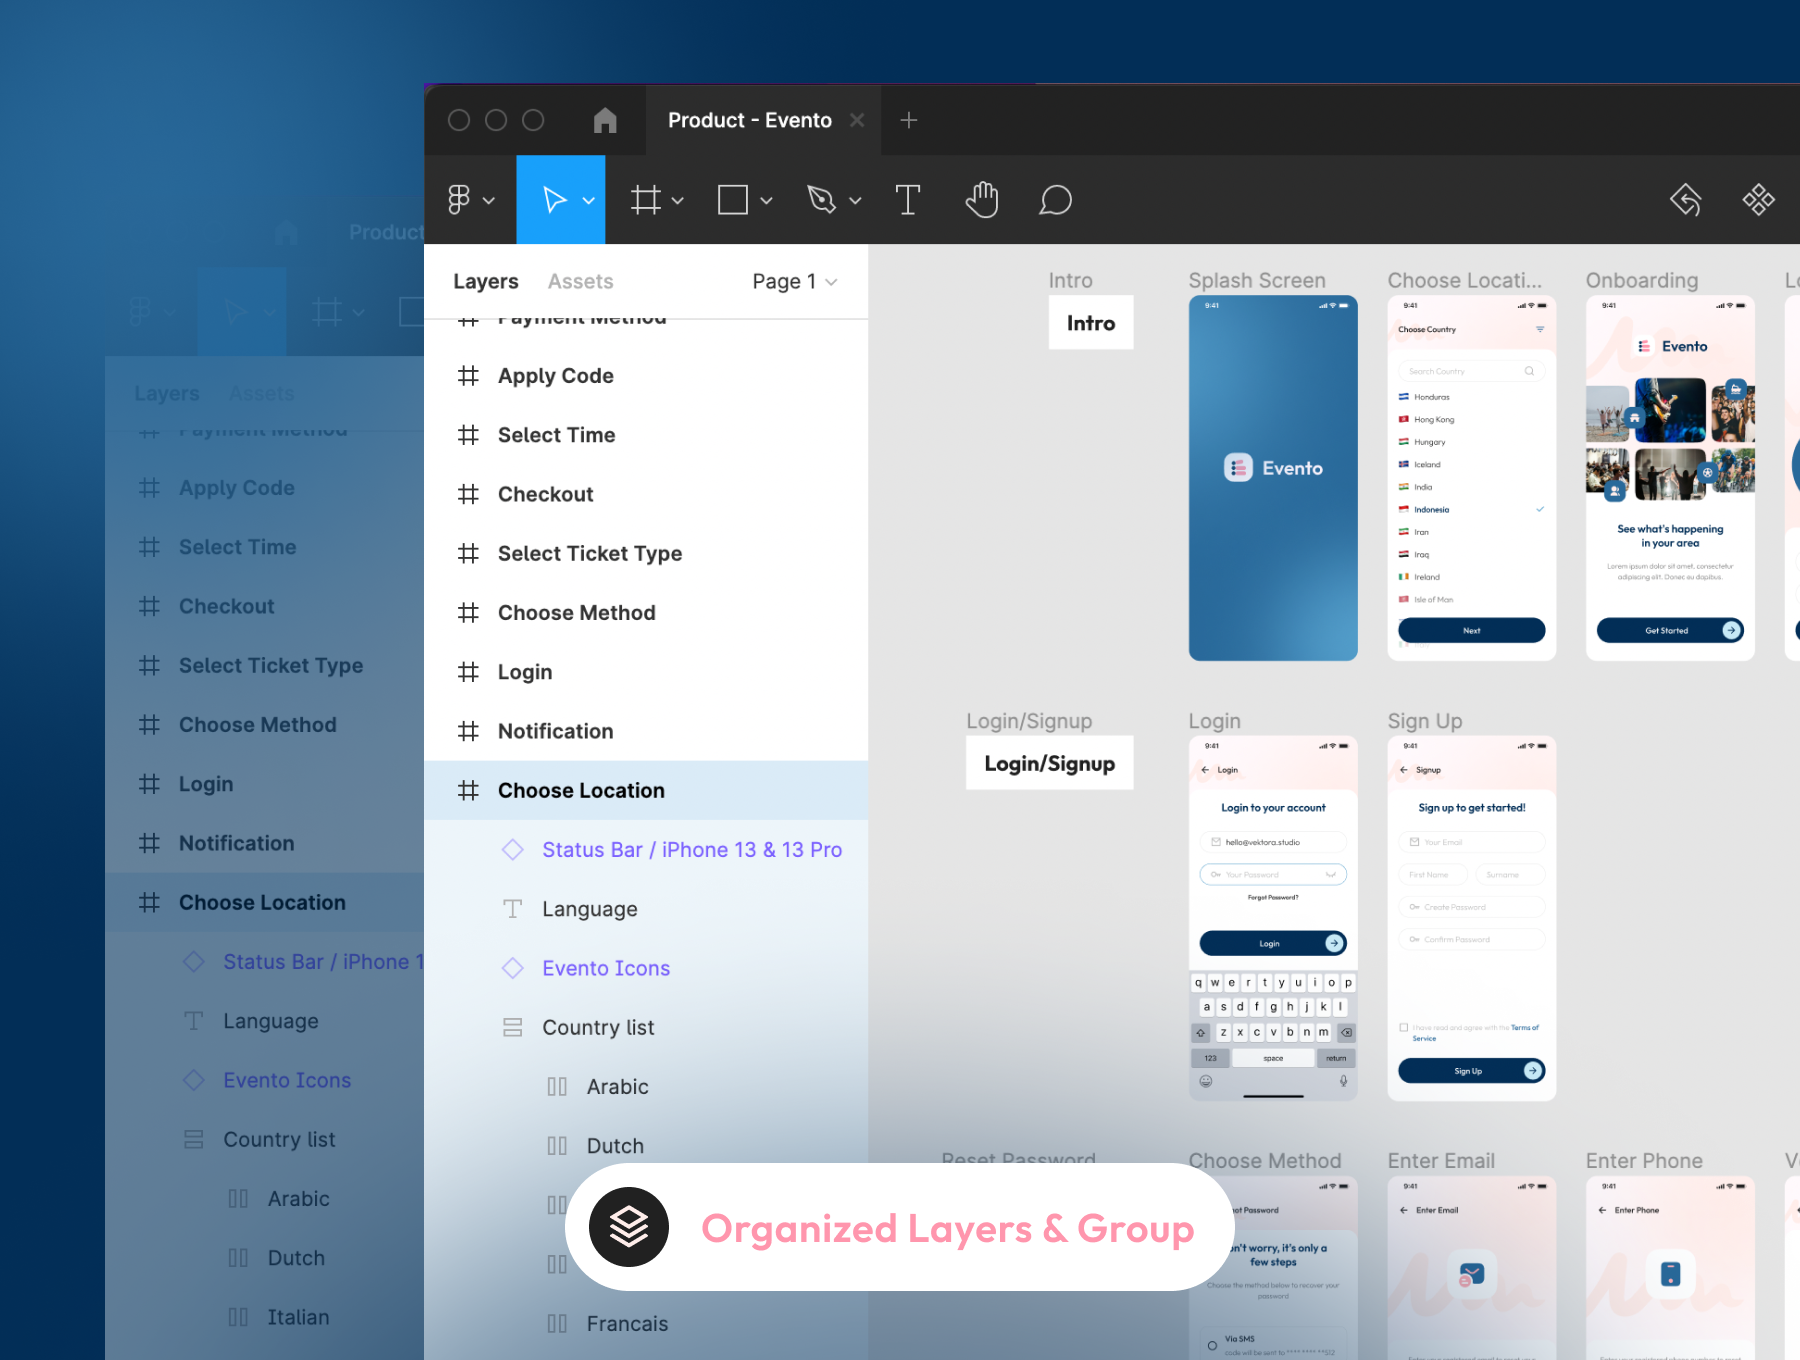Open the Page 1 dropdown
This screenshot has height=1360, width=1800.
tap(794, 282)
